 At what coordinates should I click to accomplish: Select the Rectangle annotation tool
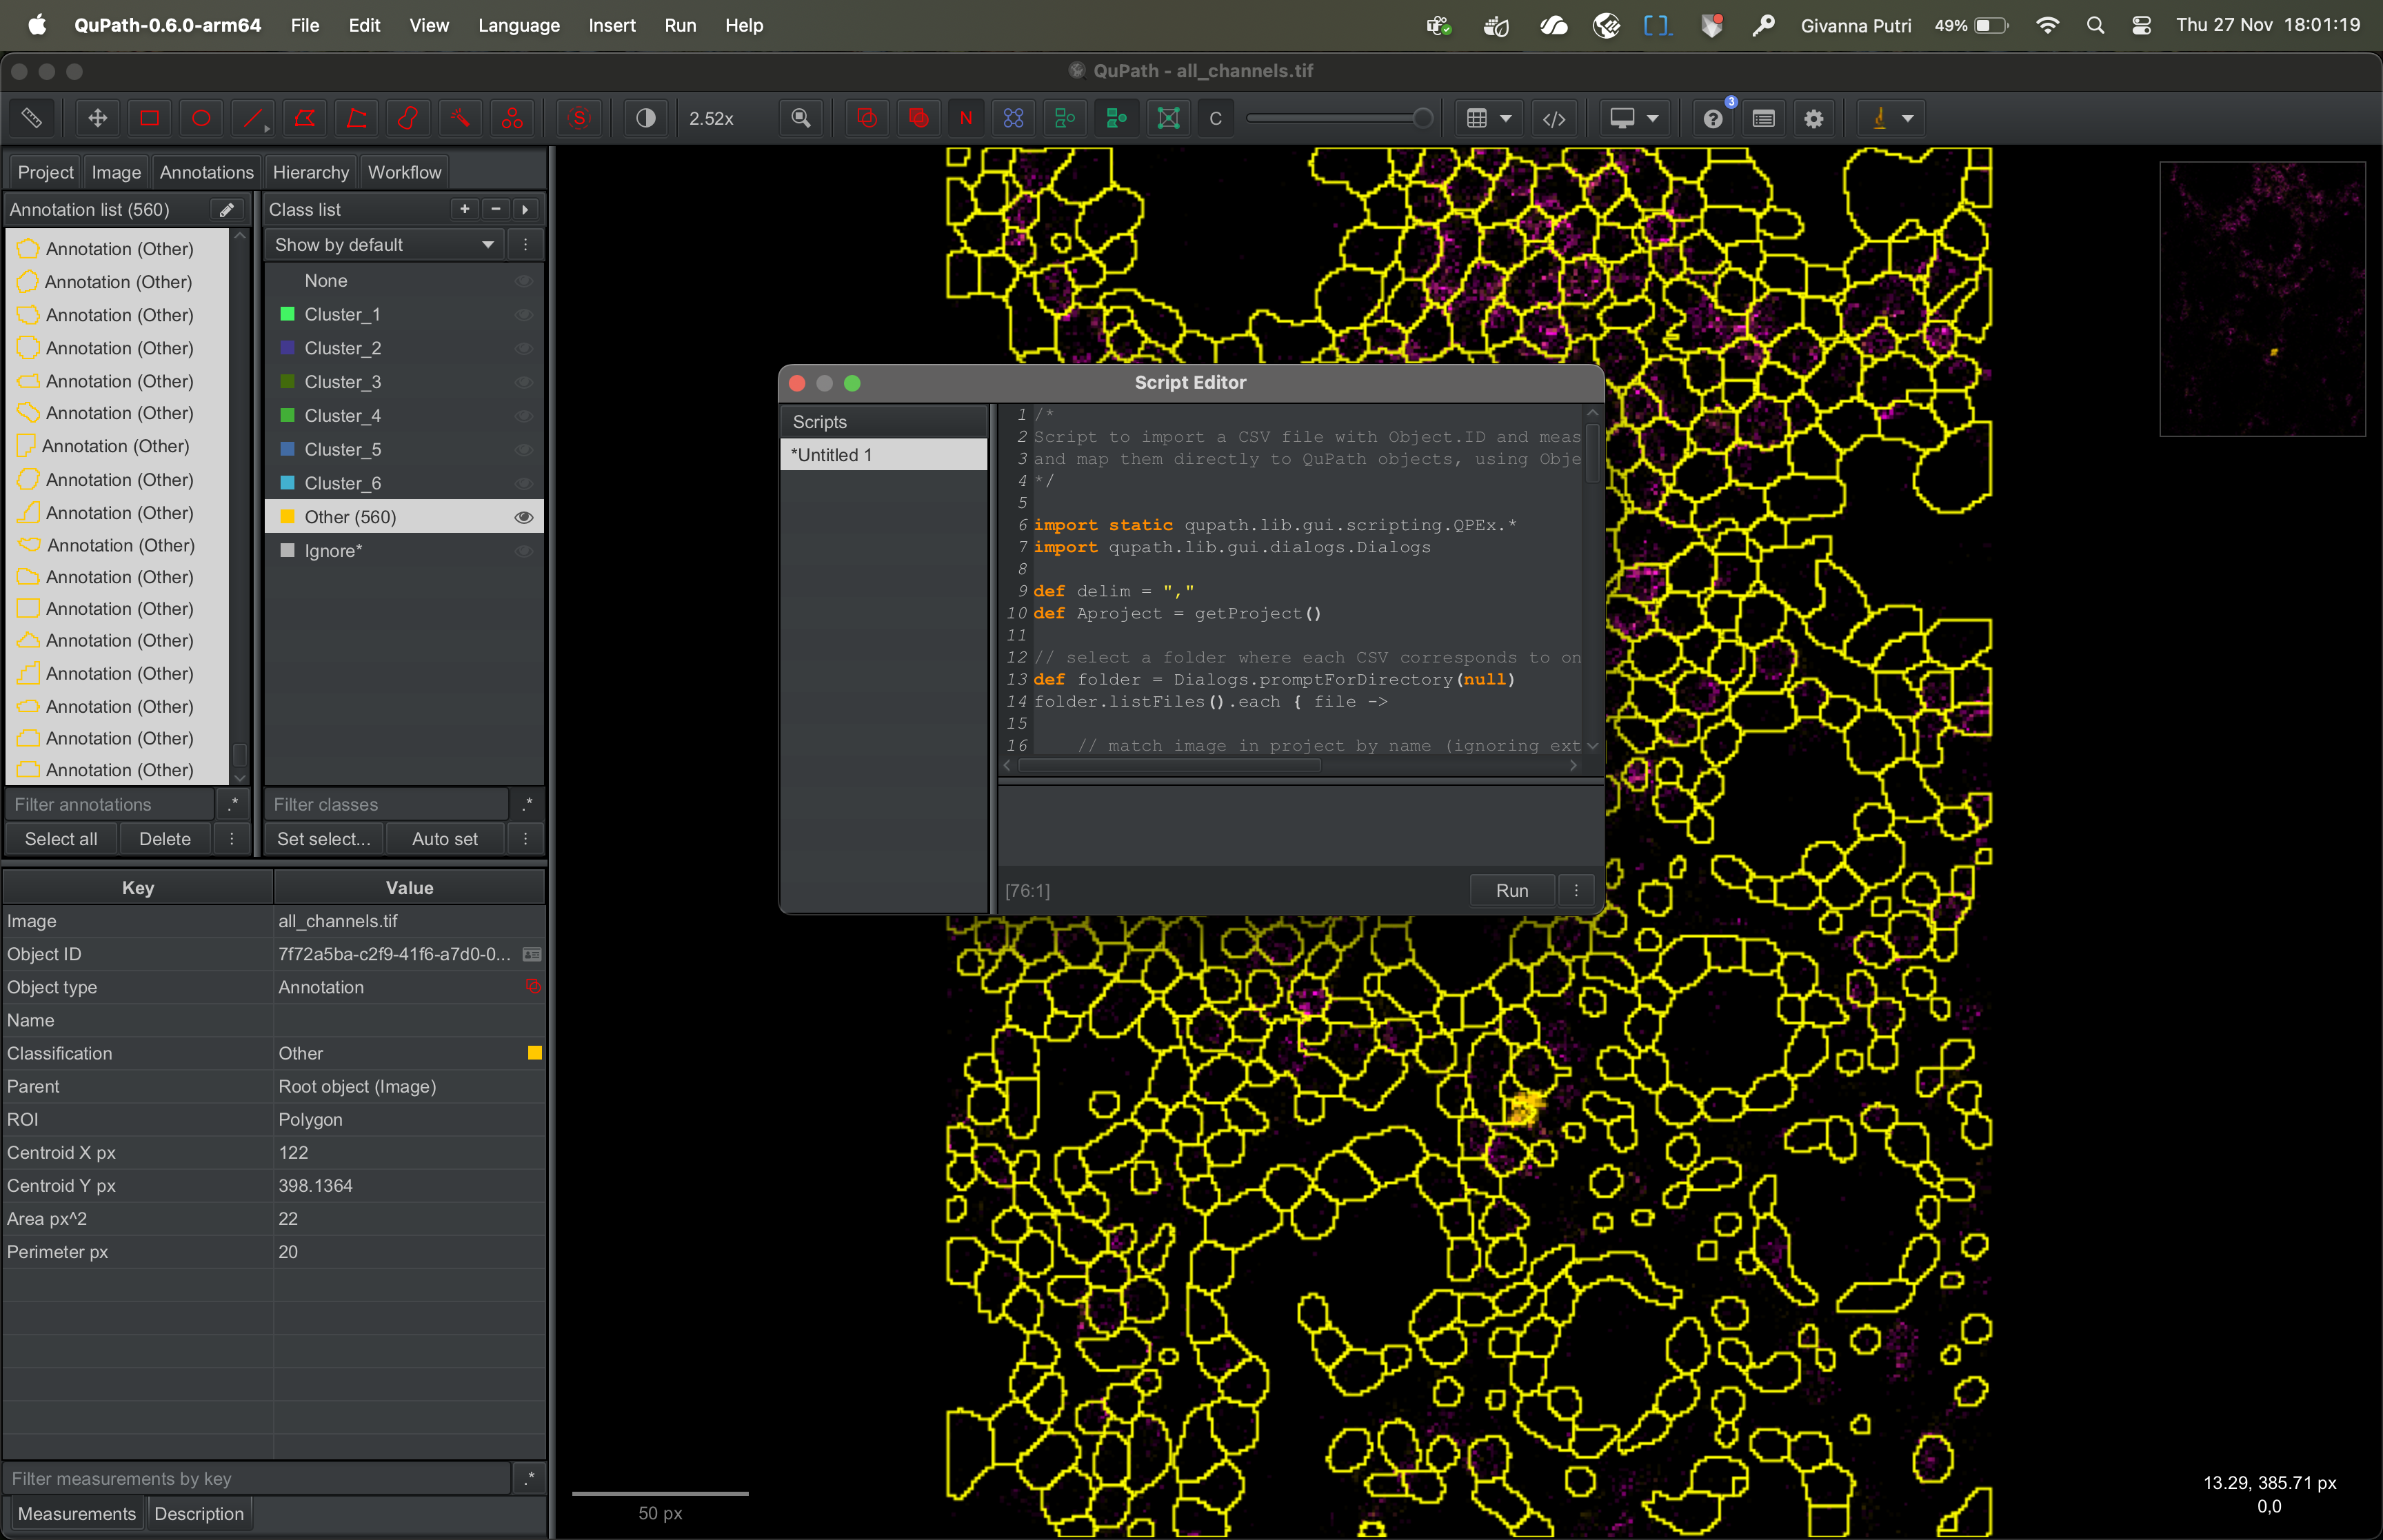pos(149,118)
